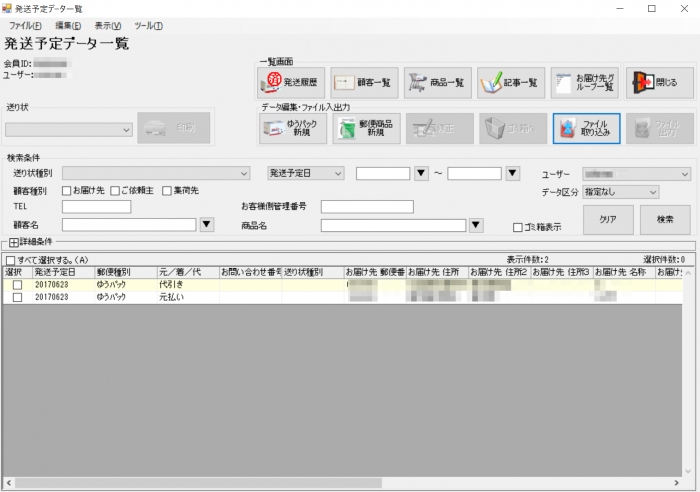Tick the ご依頼主 checkbox
The height and width of the screenshot is (492, 700).
click(x=115, y=191)
